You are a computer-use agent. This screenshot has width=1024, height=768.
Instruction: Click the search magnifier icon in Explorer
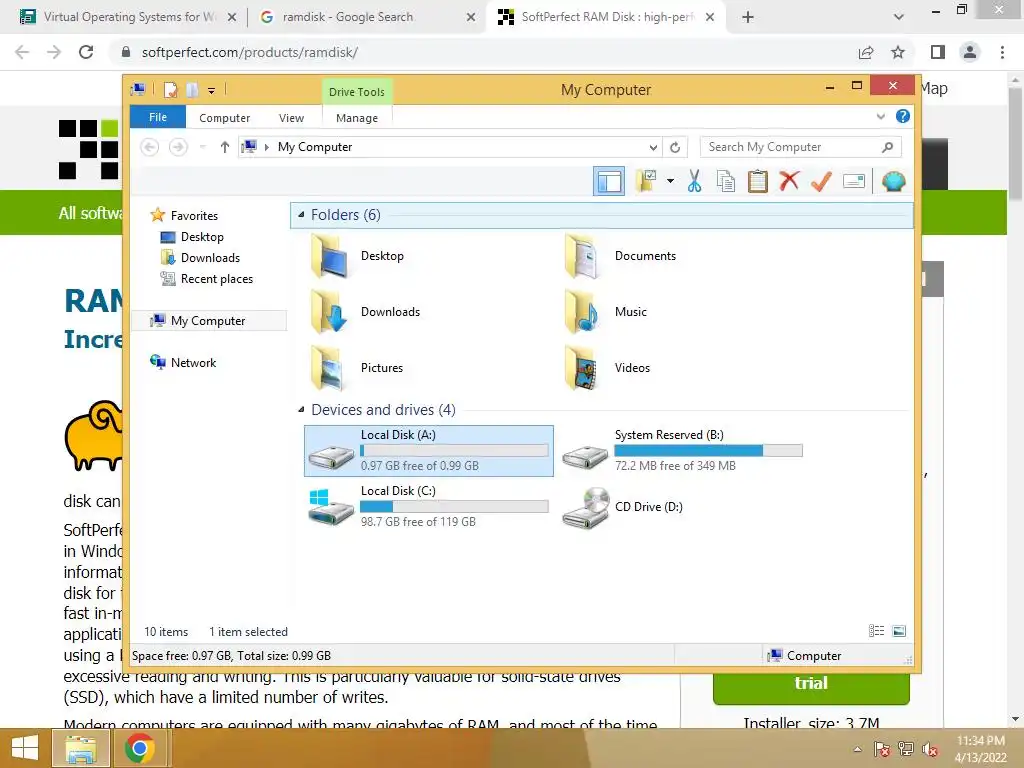coord(887,147)
